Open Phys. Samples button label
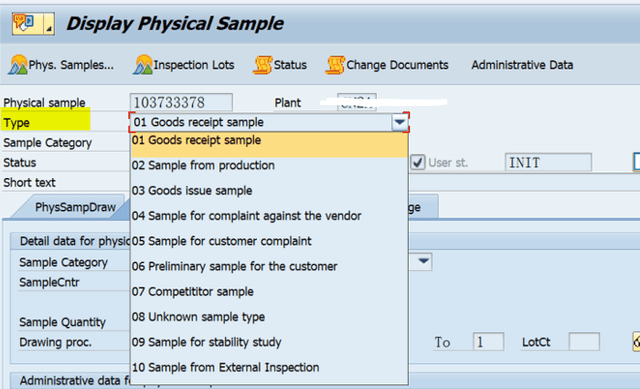640x389 pixels. [x=71, y=65]
